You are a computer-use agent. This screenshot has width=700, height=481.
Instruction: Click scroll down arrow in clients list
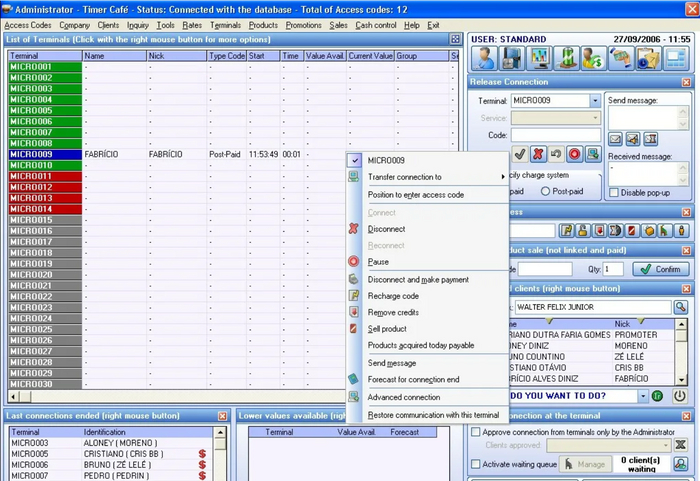(681, 380)
